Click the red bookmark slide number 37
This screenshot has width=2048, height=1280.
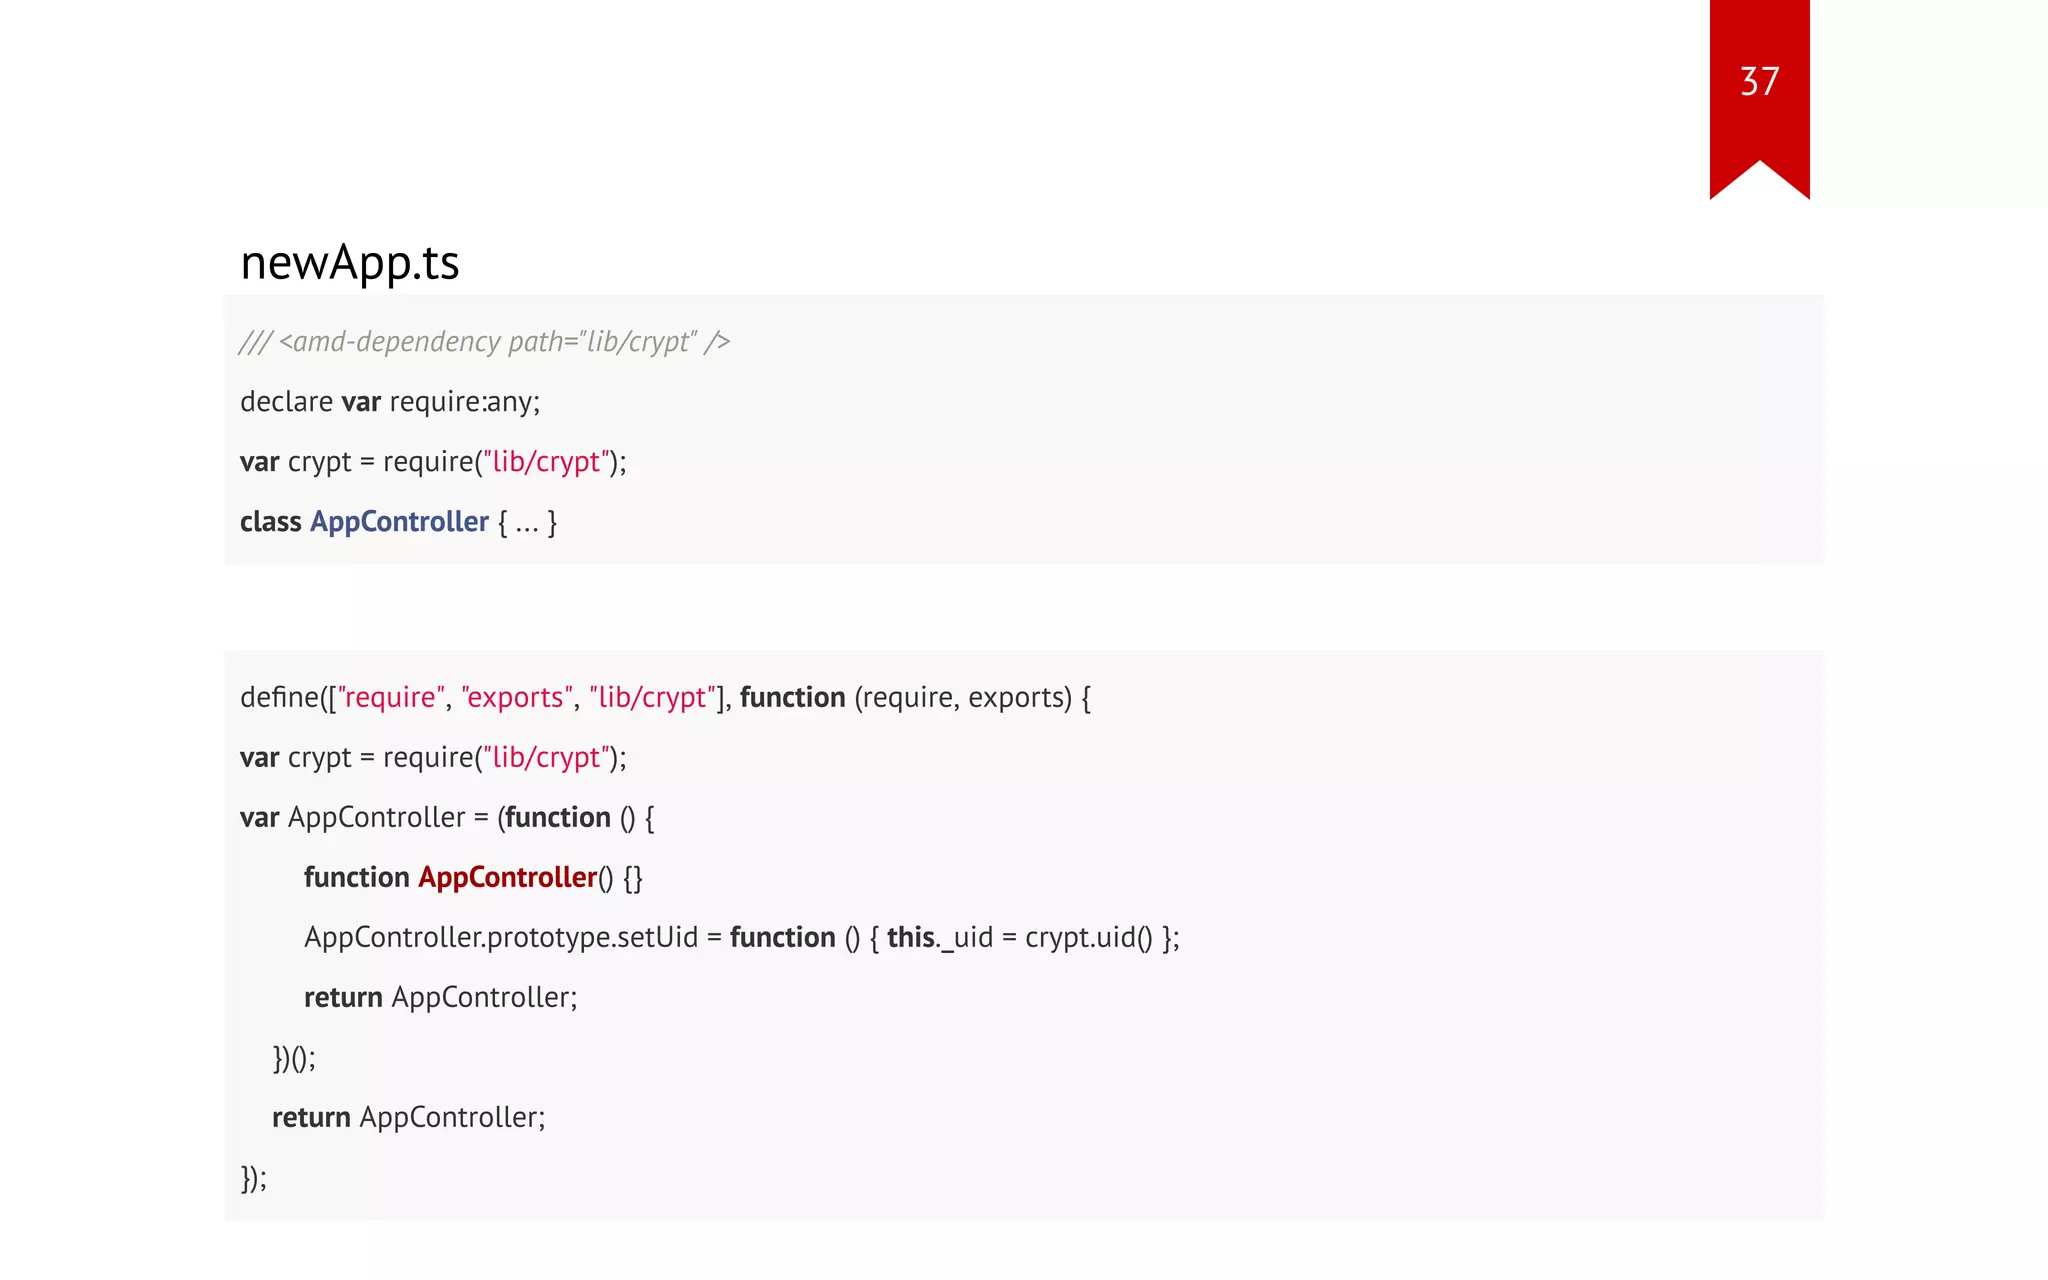point(1759,82)
